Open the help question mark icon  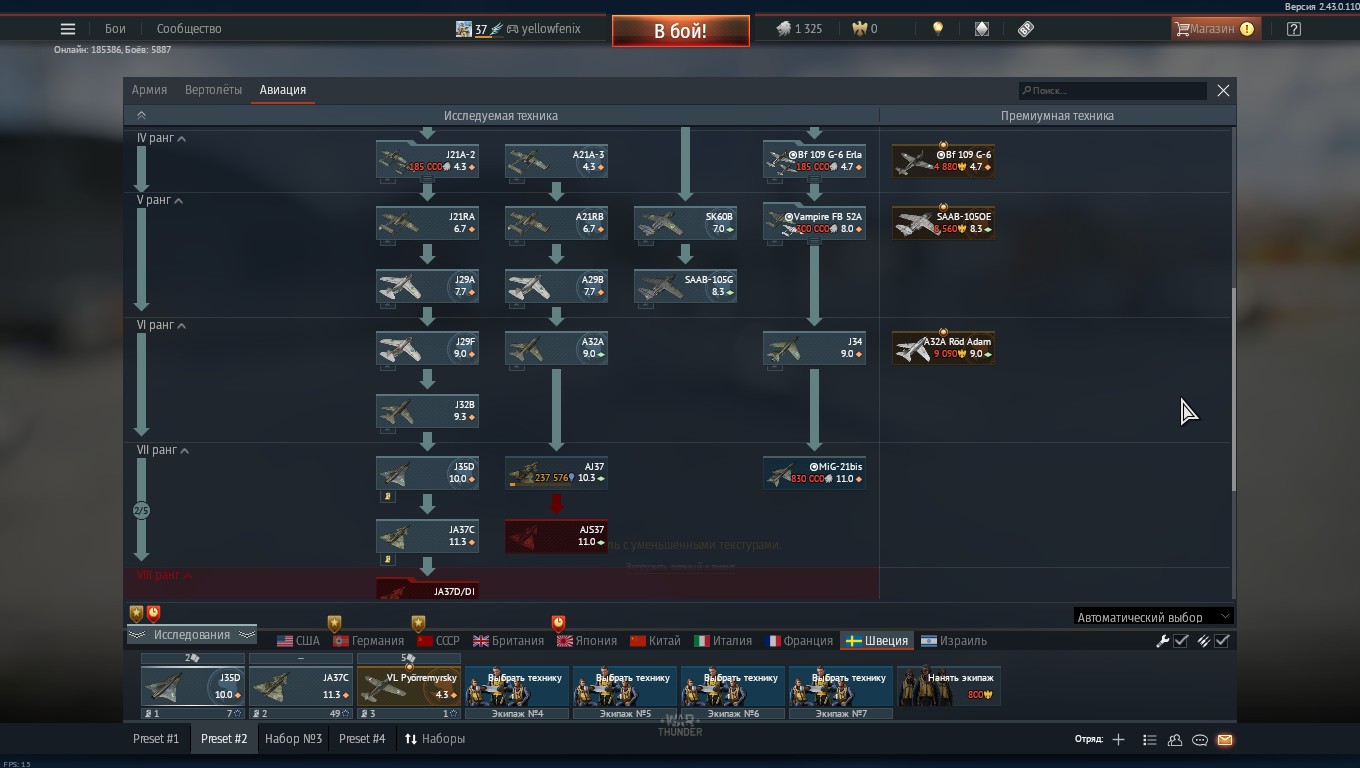coord(1293,29)
